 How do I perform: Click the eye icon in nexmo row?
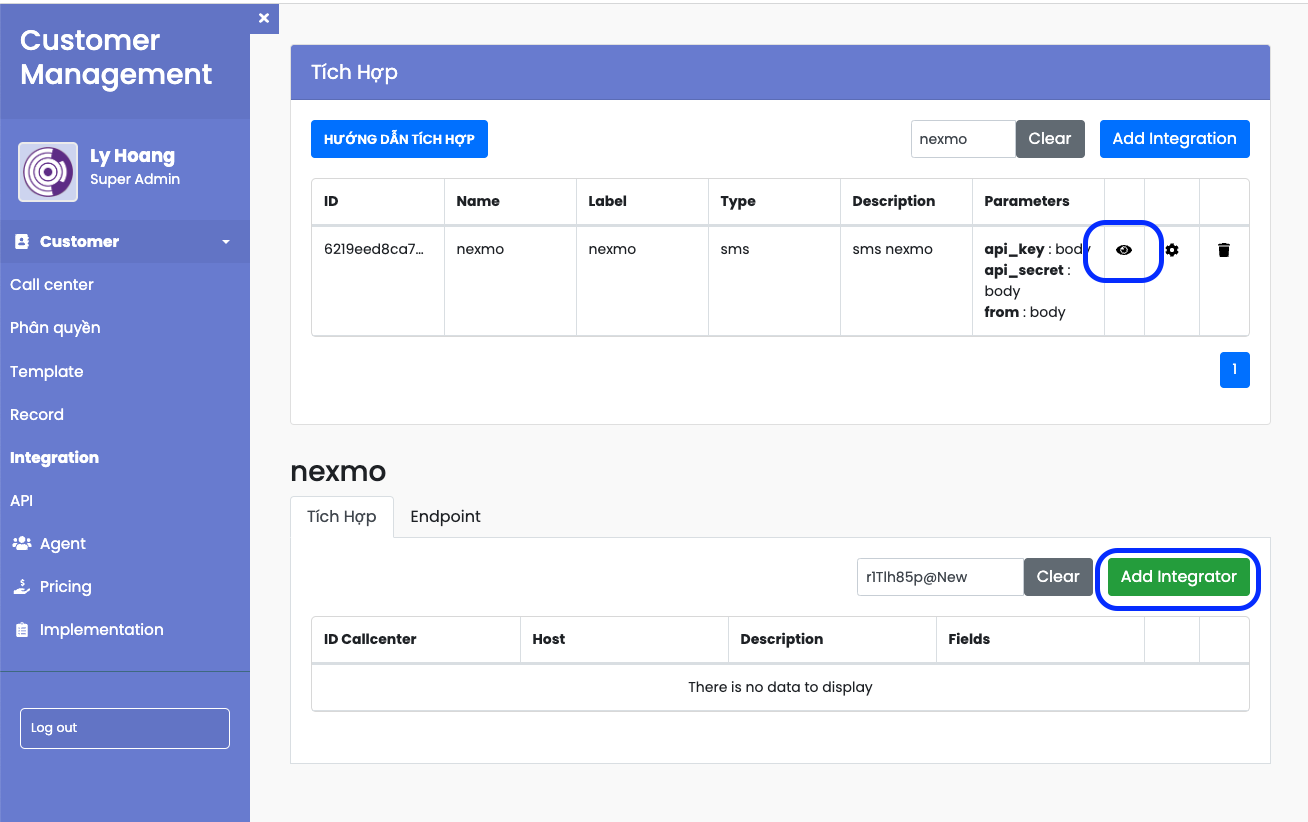[x=1124, y=250]
